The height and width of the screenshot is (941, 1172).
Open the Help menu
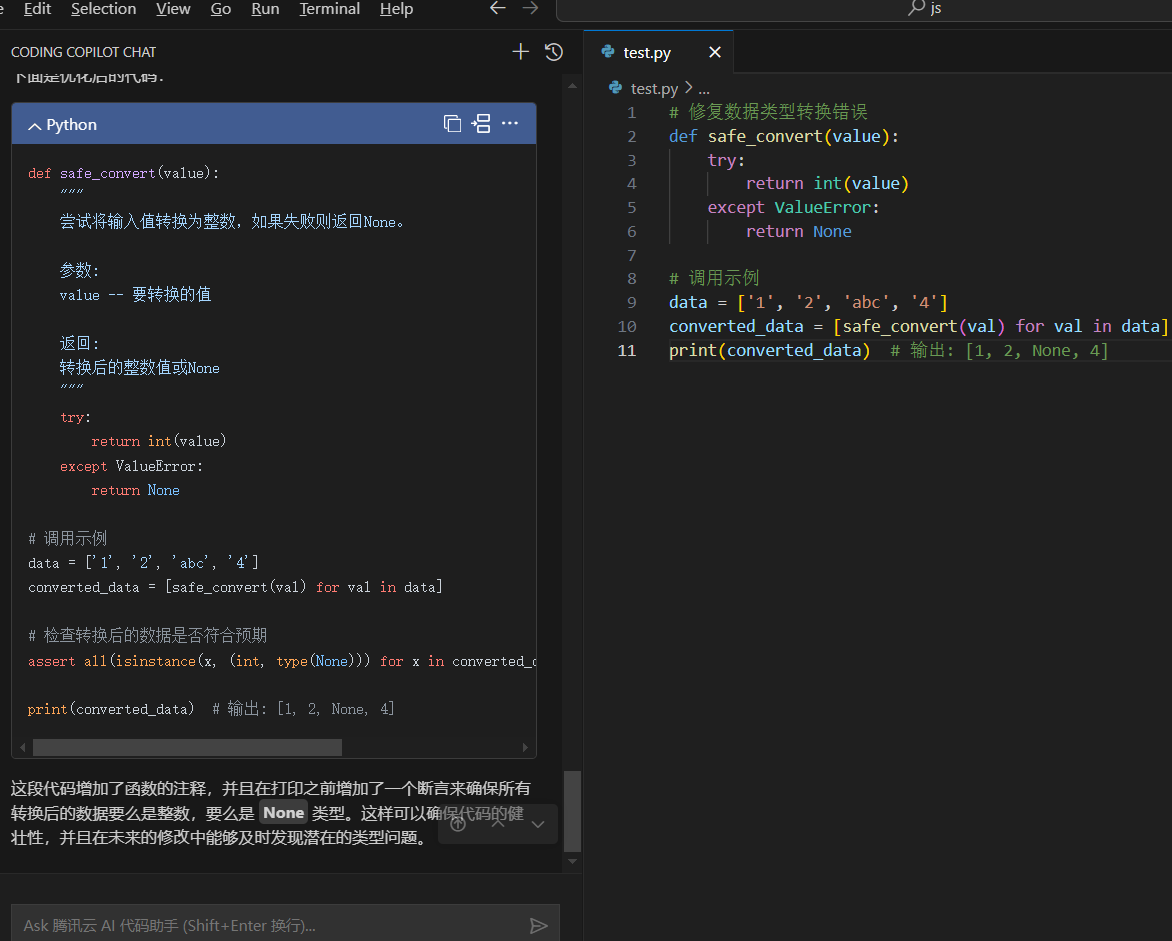point(395,9)
